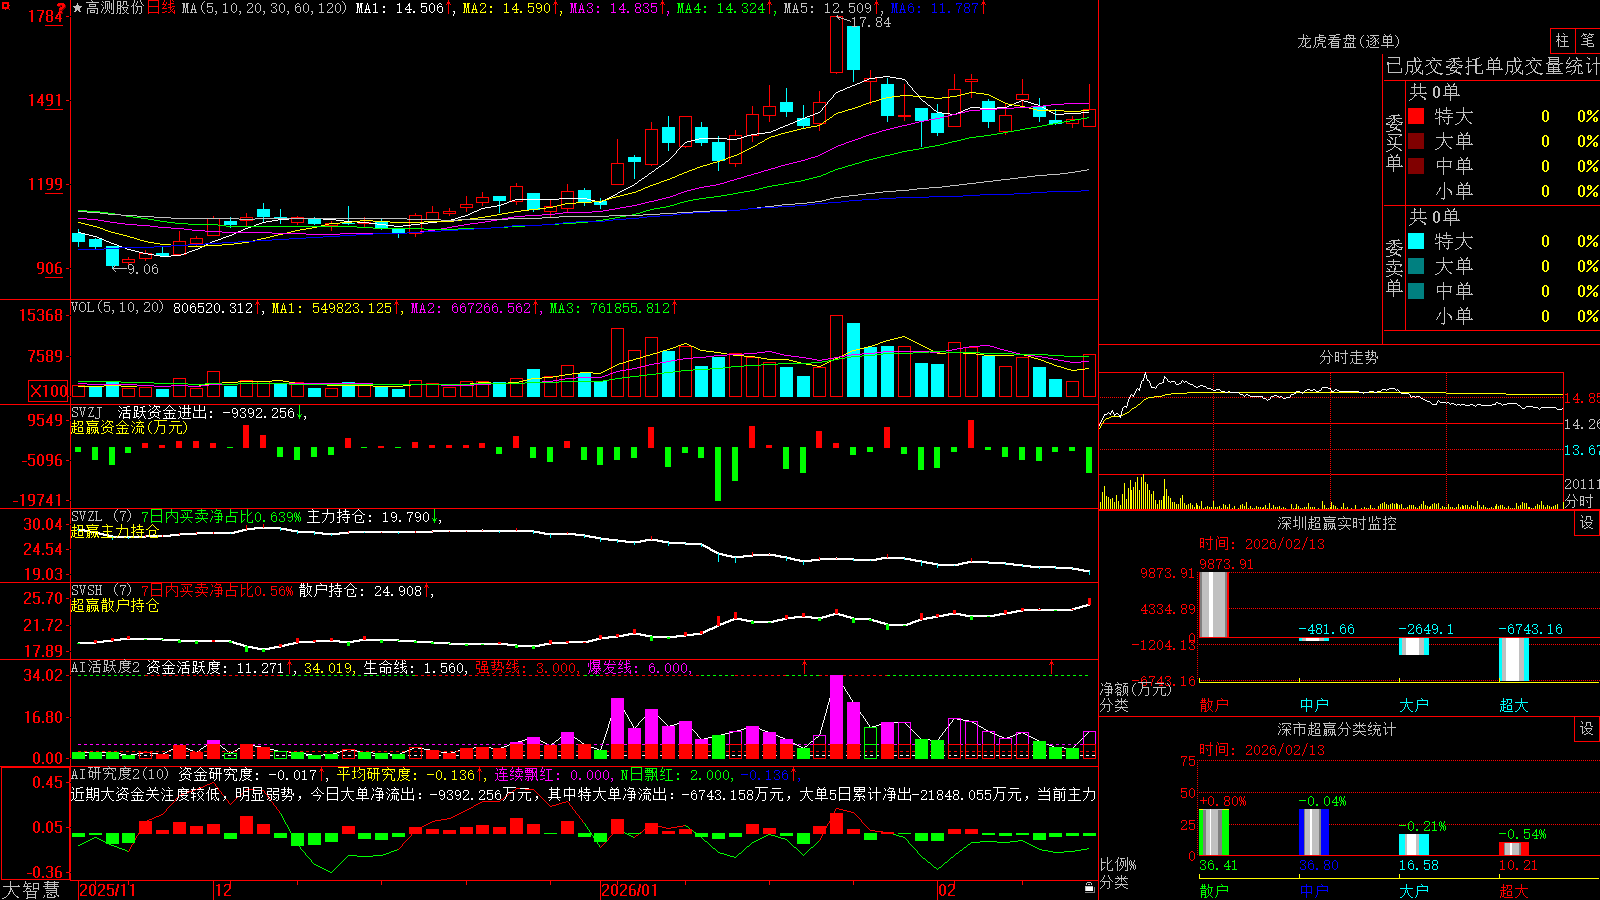The image size is (1600, 900).
Task: Click the 中户 value -481.66
Action: point(1326,629)
